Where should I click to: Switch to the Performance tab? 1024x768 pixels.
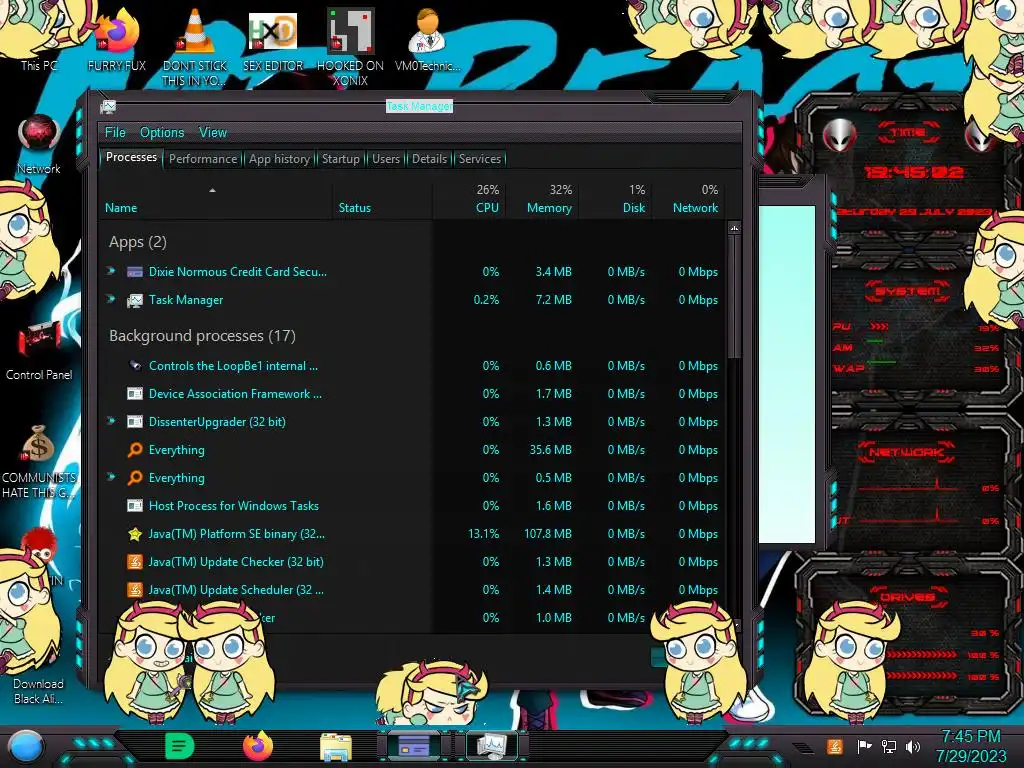(x=203, y=159)
